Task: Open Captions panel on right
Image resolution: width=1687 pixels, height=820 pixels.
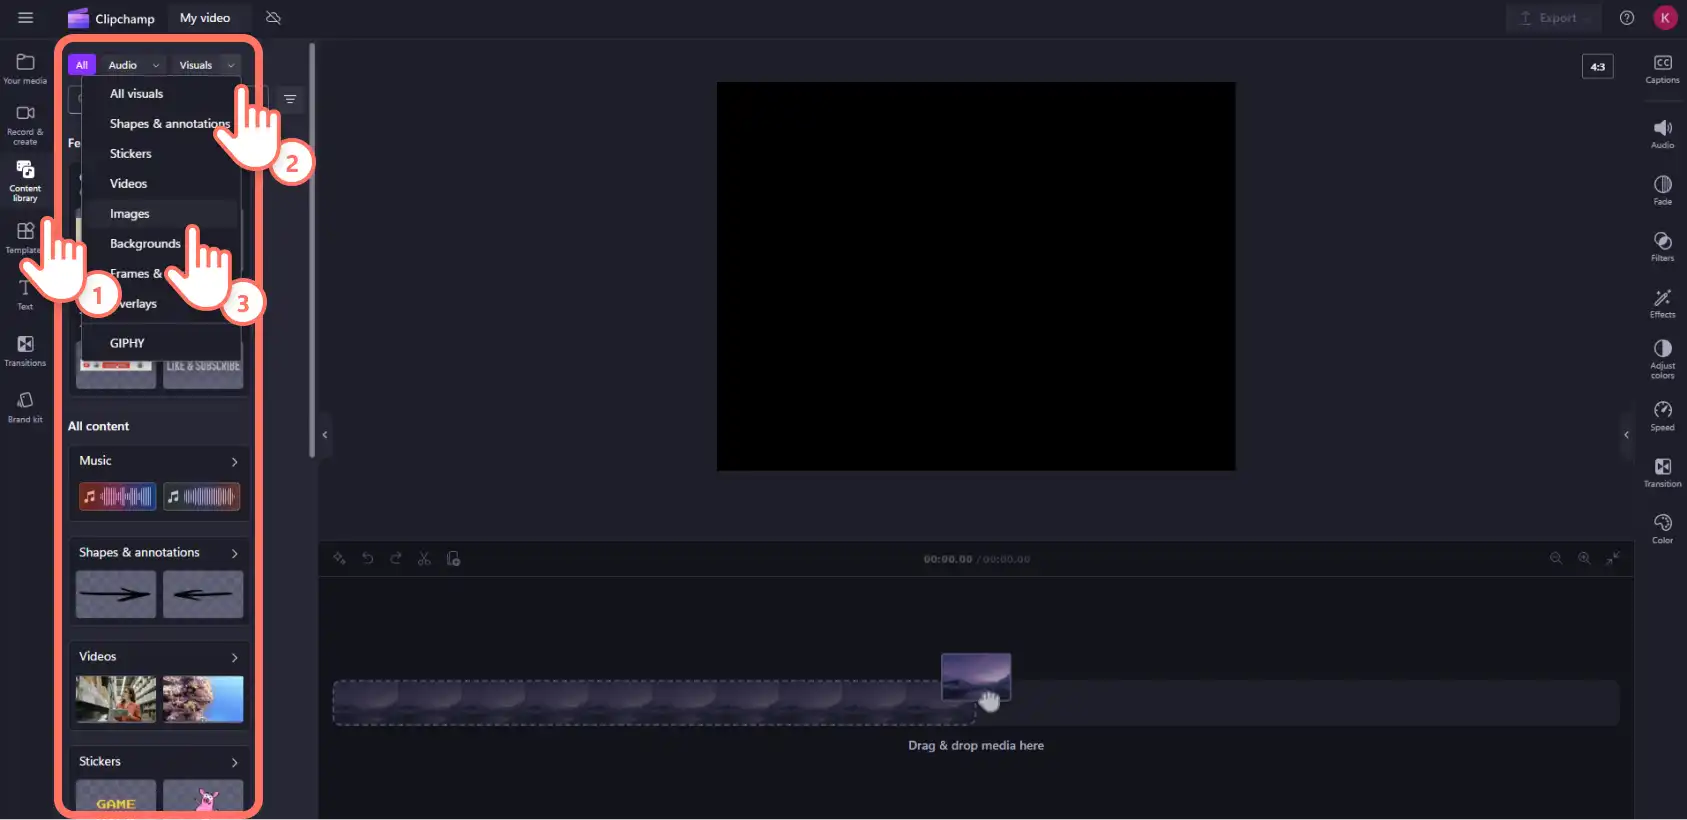Action: pyautogui.click(x=1662, y=69)
